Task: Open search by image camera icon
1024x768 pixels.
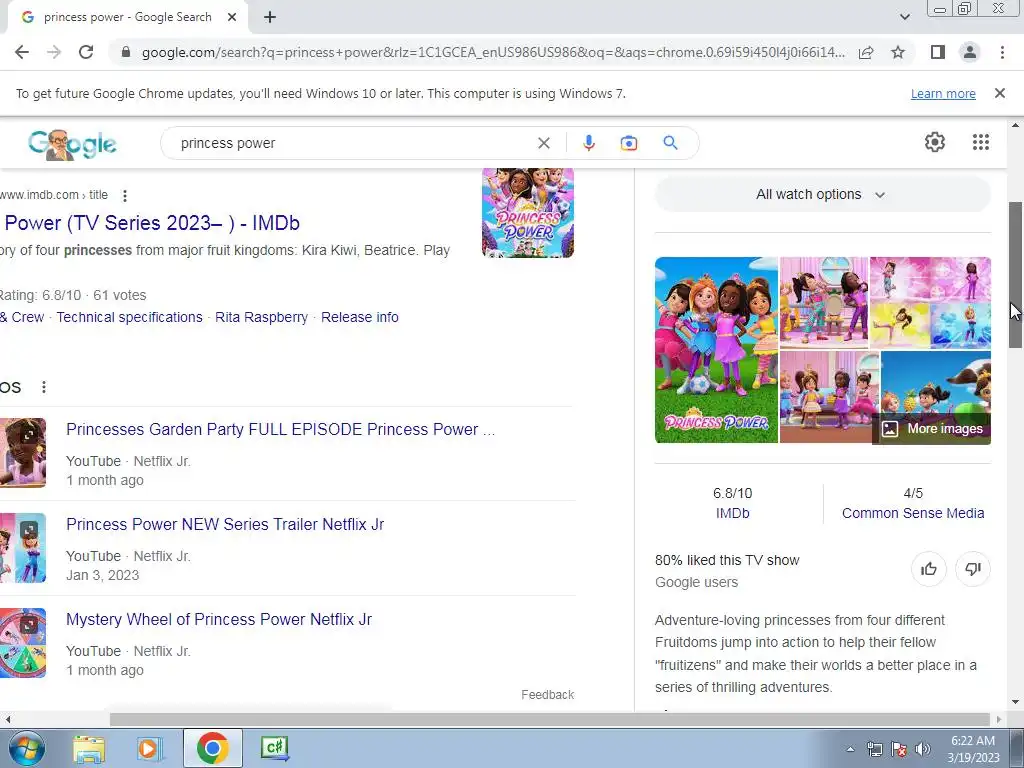Action: click(628, 143)
